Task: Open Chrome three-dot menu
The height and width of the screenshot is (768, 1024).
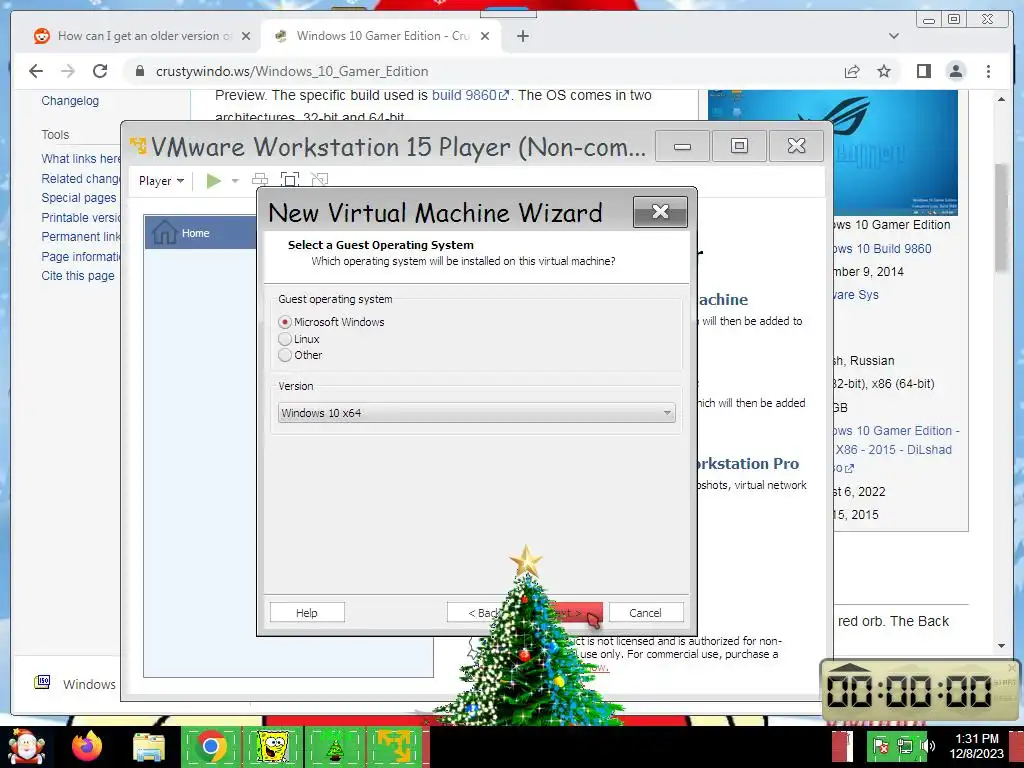Action: point(988,71)
